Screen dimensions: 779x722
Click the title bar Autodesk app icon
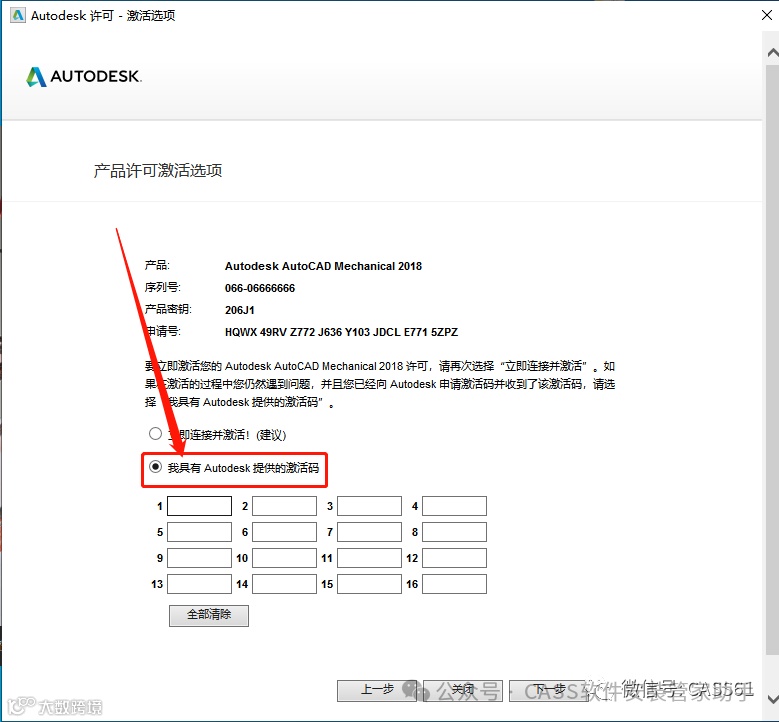pyautogui.click(x=18, y=15)
